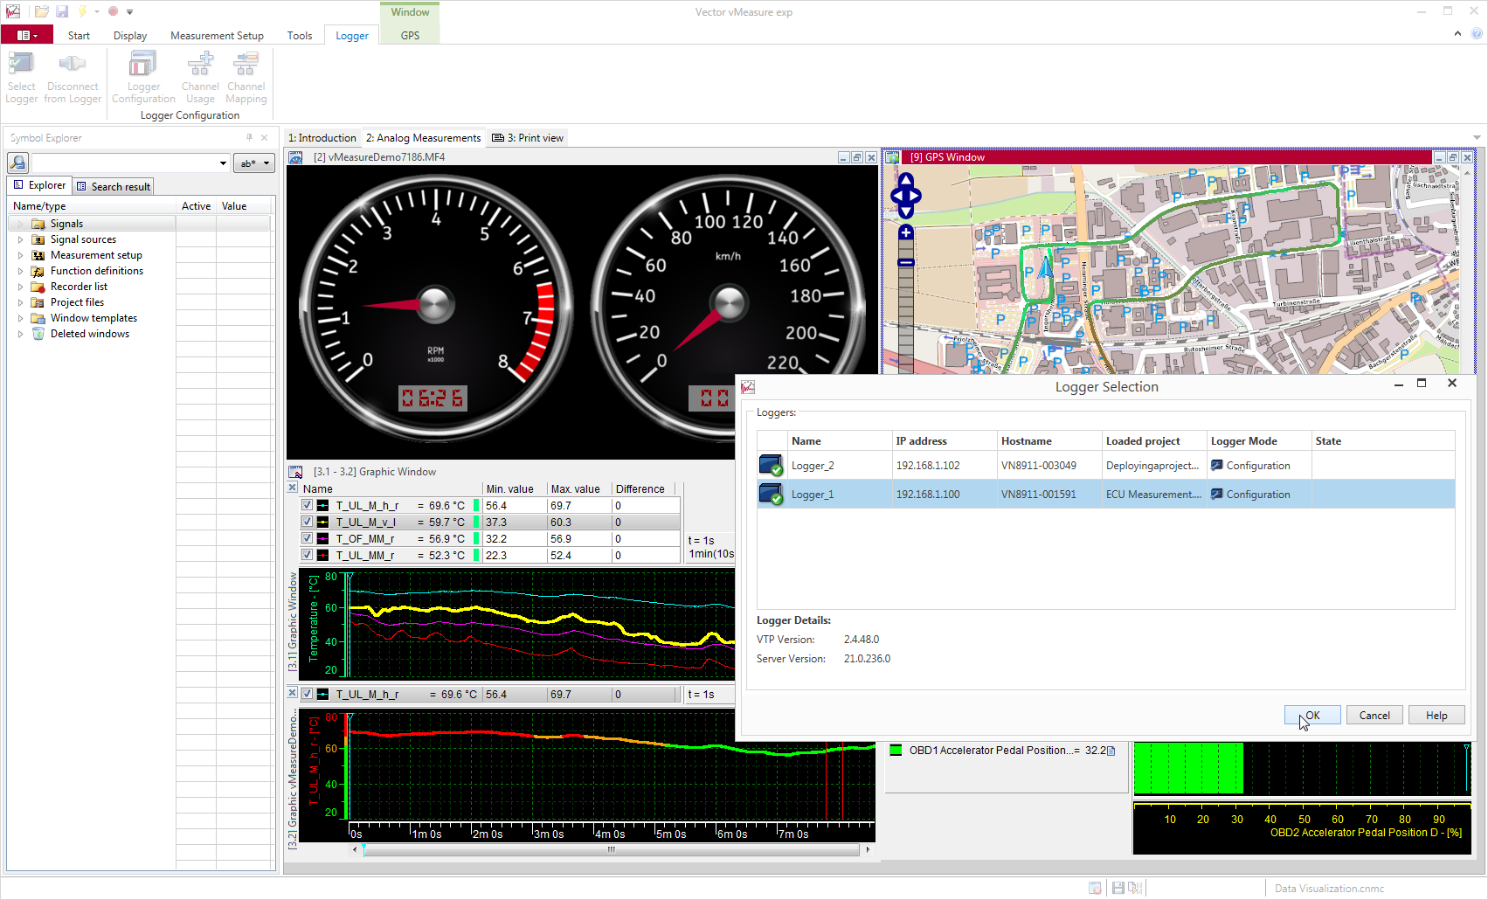
Task: Close the lower T_UL_M_h_r legend with X icon
Action: coord(293,692)
